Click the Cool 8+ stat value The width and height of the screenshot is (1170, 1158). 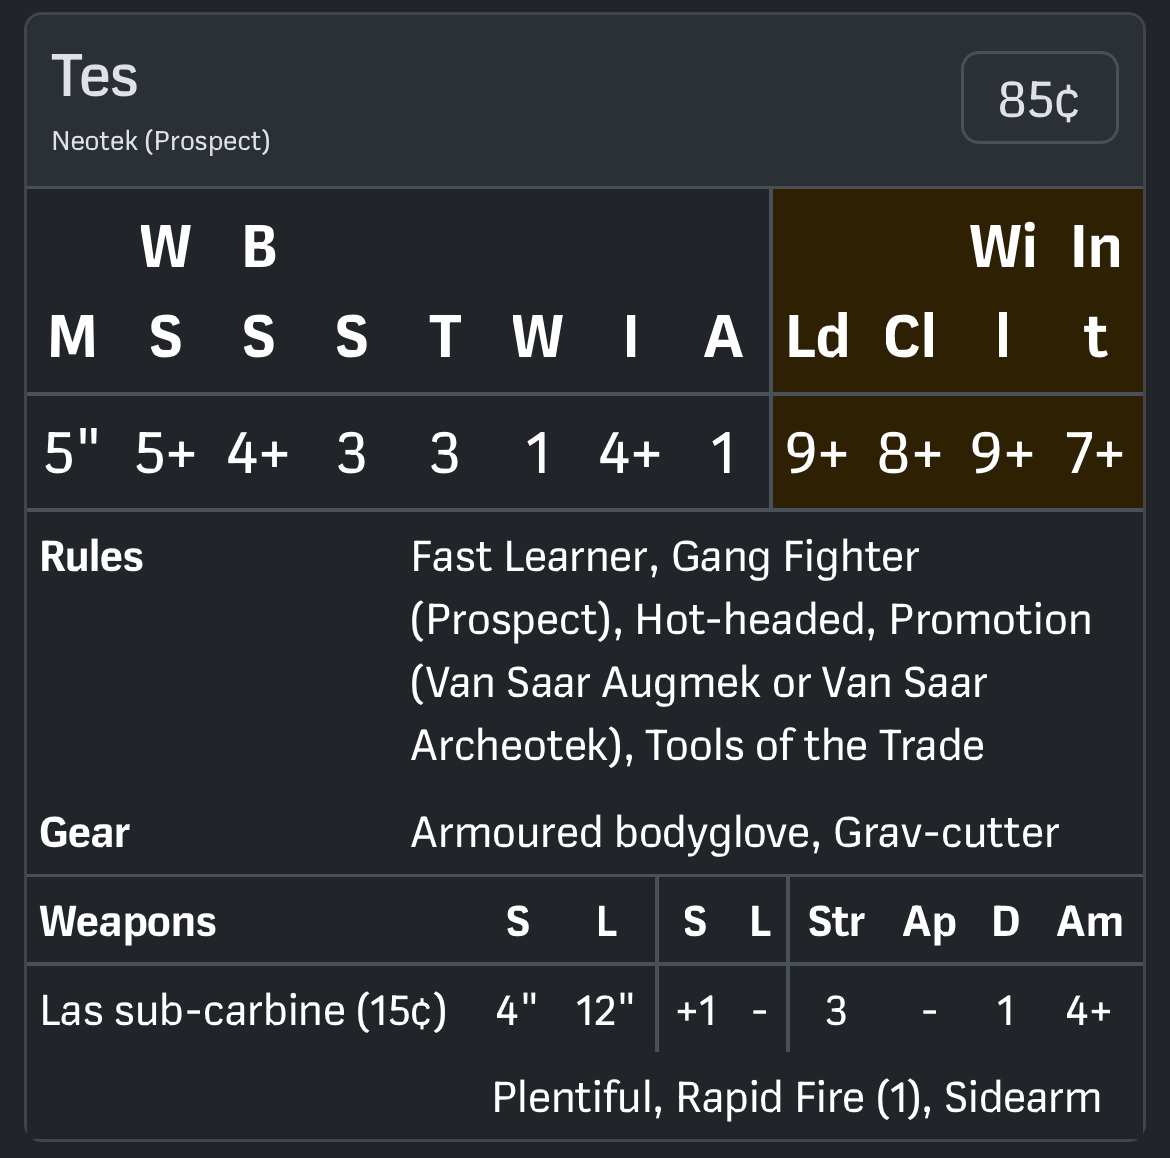909,453
